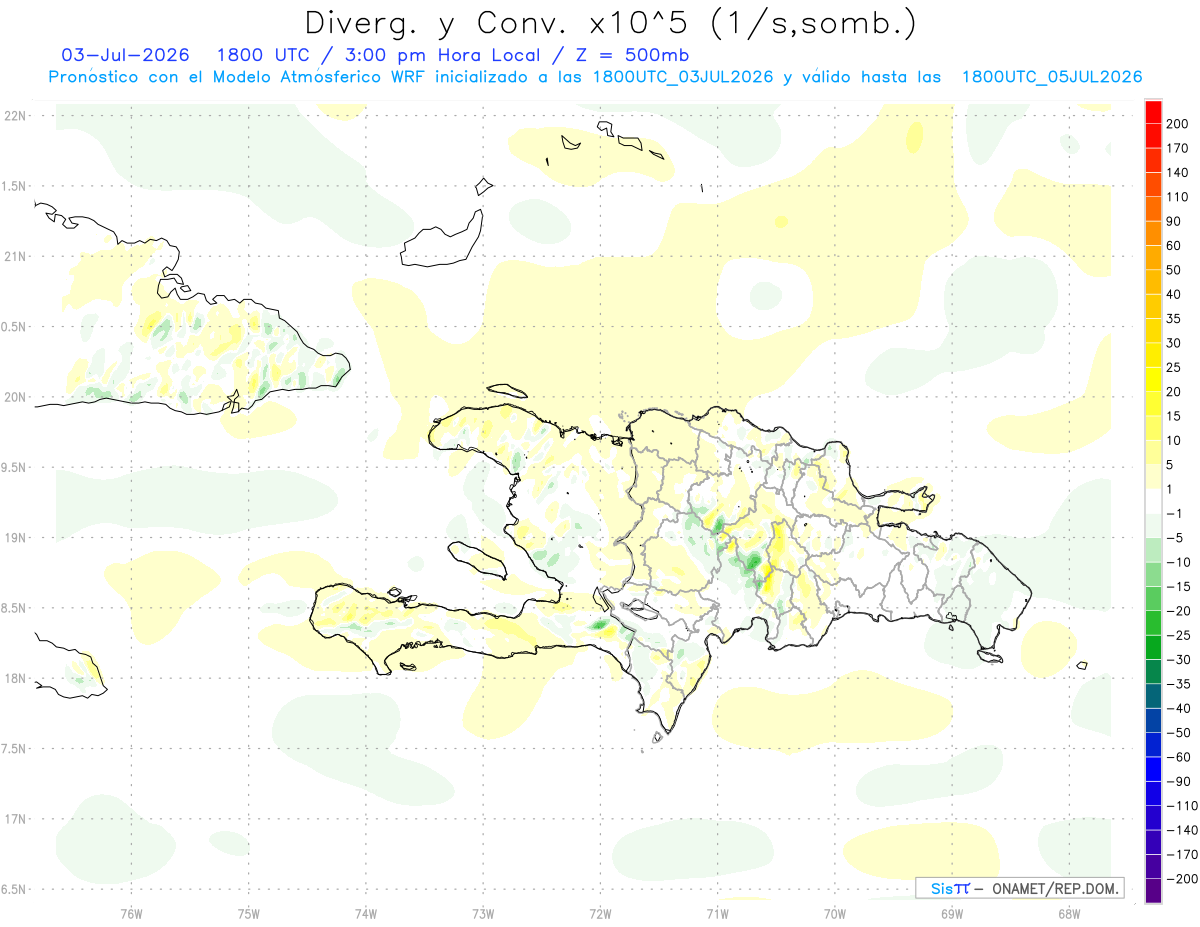
Task: Click the '-25' color scale value
Action: 1177,635
